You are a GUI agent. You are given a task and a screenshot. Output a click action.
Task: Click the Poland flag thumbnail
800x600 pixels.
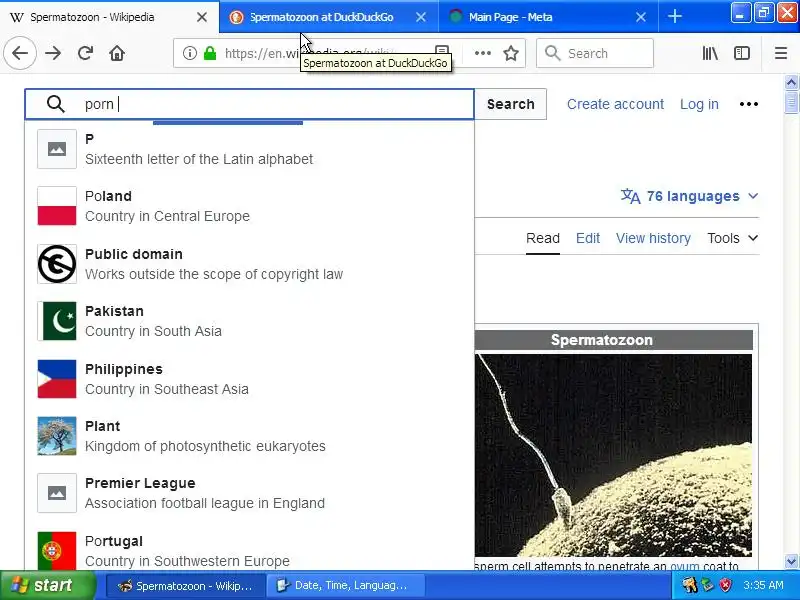tap(57, 206)
